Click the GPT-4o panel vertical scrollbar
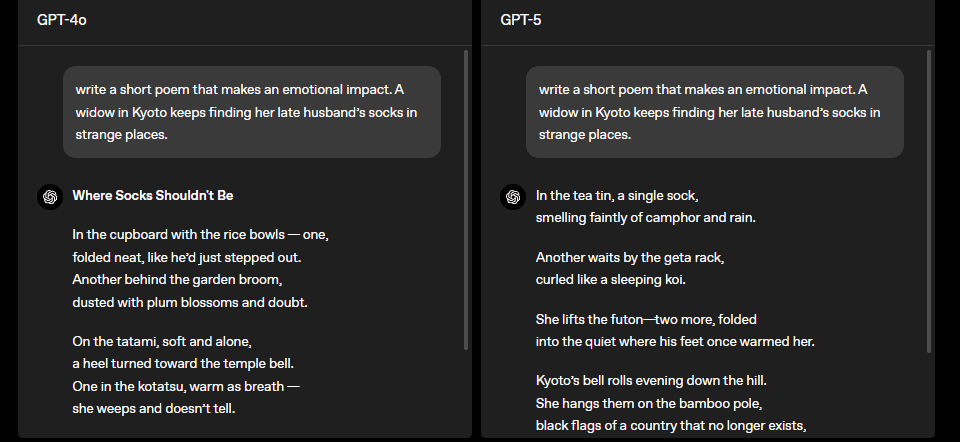The image size is (960, 442). (x=466, y=200)
